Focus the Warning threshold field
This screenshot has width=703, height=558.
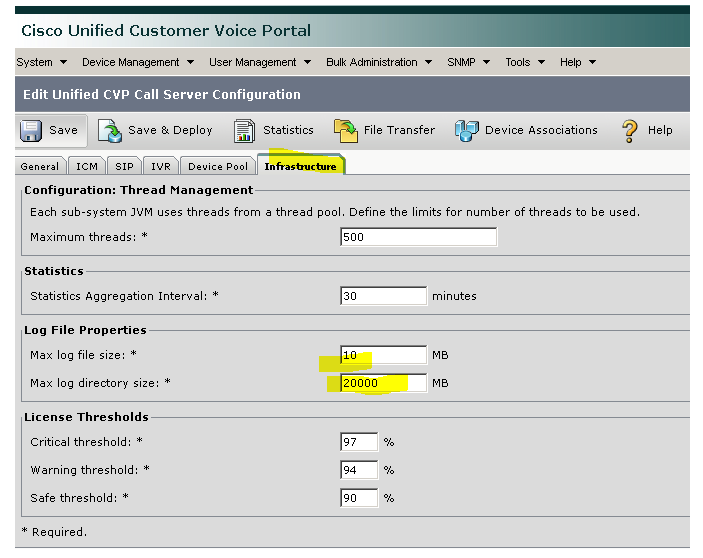[359, 470]
